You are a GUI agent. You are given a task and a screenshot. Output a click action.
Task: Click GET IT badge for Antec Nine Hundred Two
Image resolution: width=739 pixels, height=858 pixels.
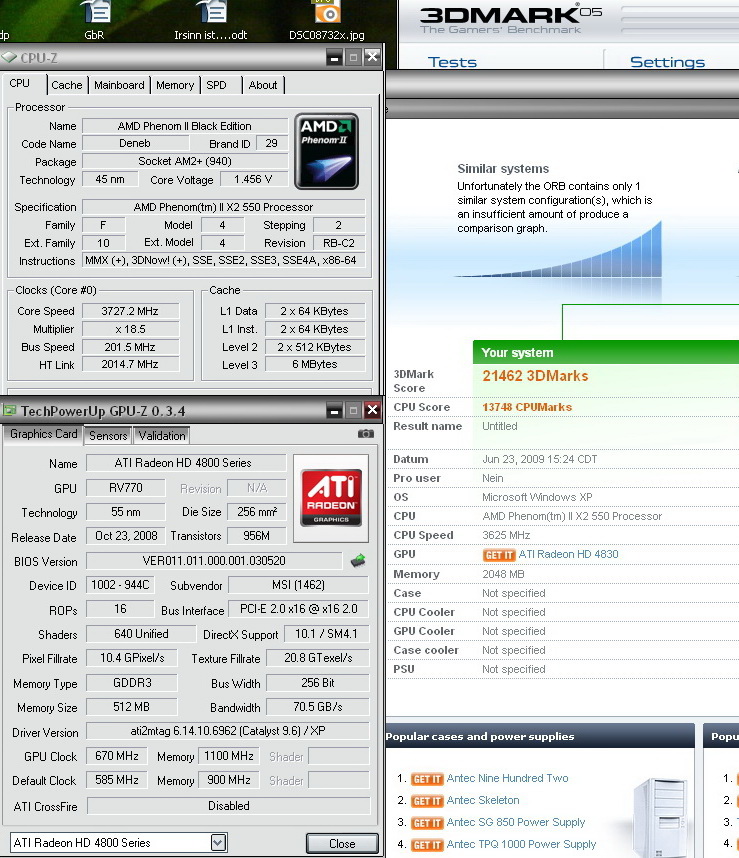pos(427,779)
